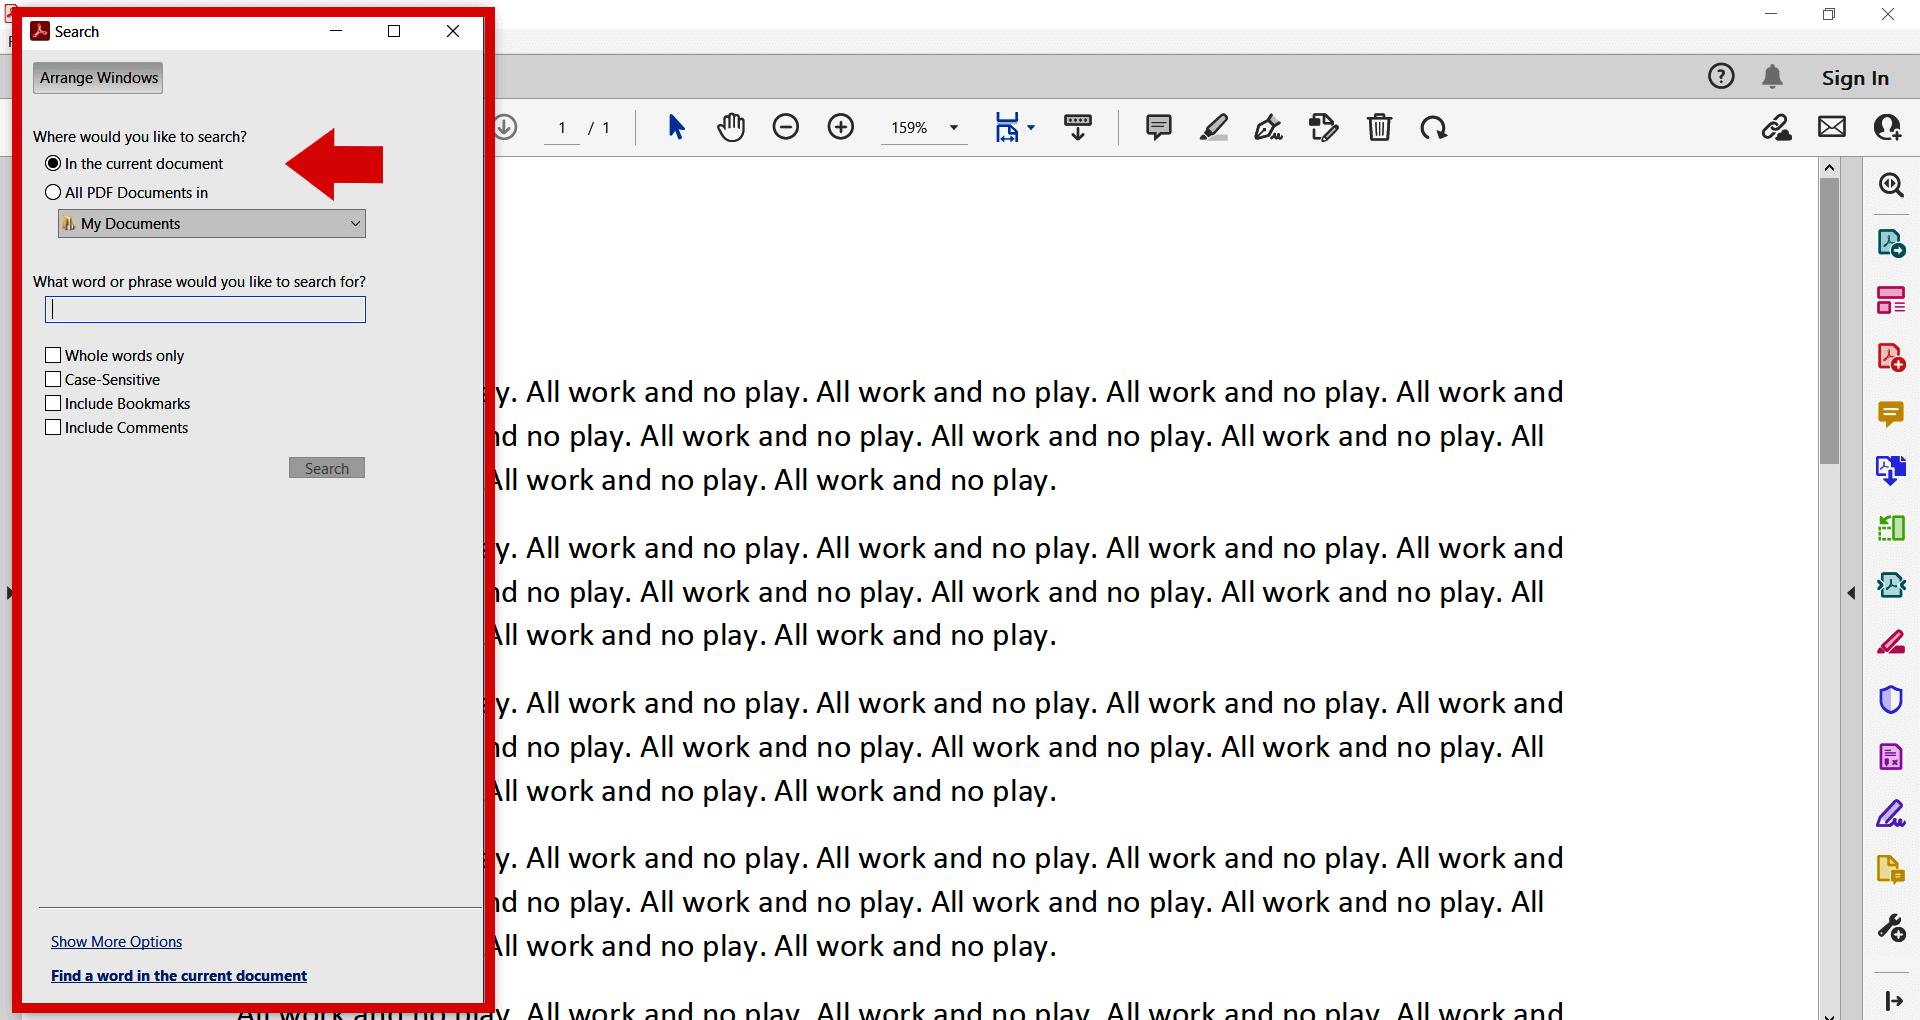Viewport: 1920px width, 1020px height.
Task: Open the zoom percentage dropdown
Action: tap(953, 127)
